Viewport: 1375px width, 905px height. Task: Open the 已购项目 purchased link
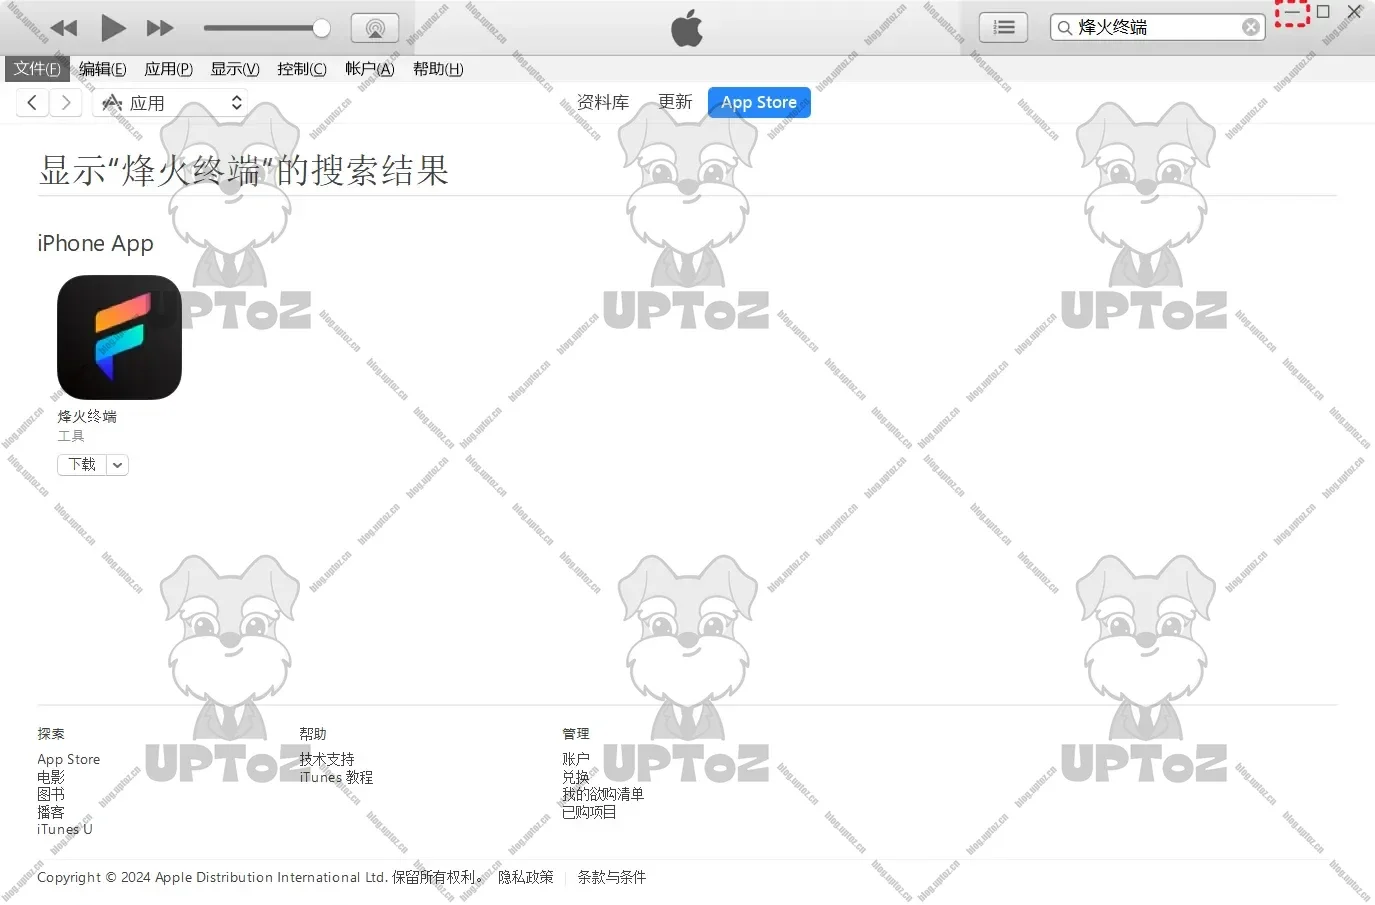point(589,812)
